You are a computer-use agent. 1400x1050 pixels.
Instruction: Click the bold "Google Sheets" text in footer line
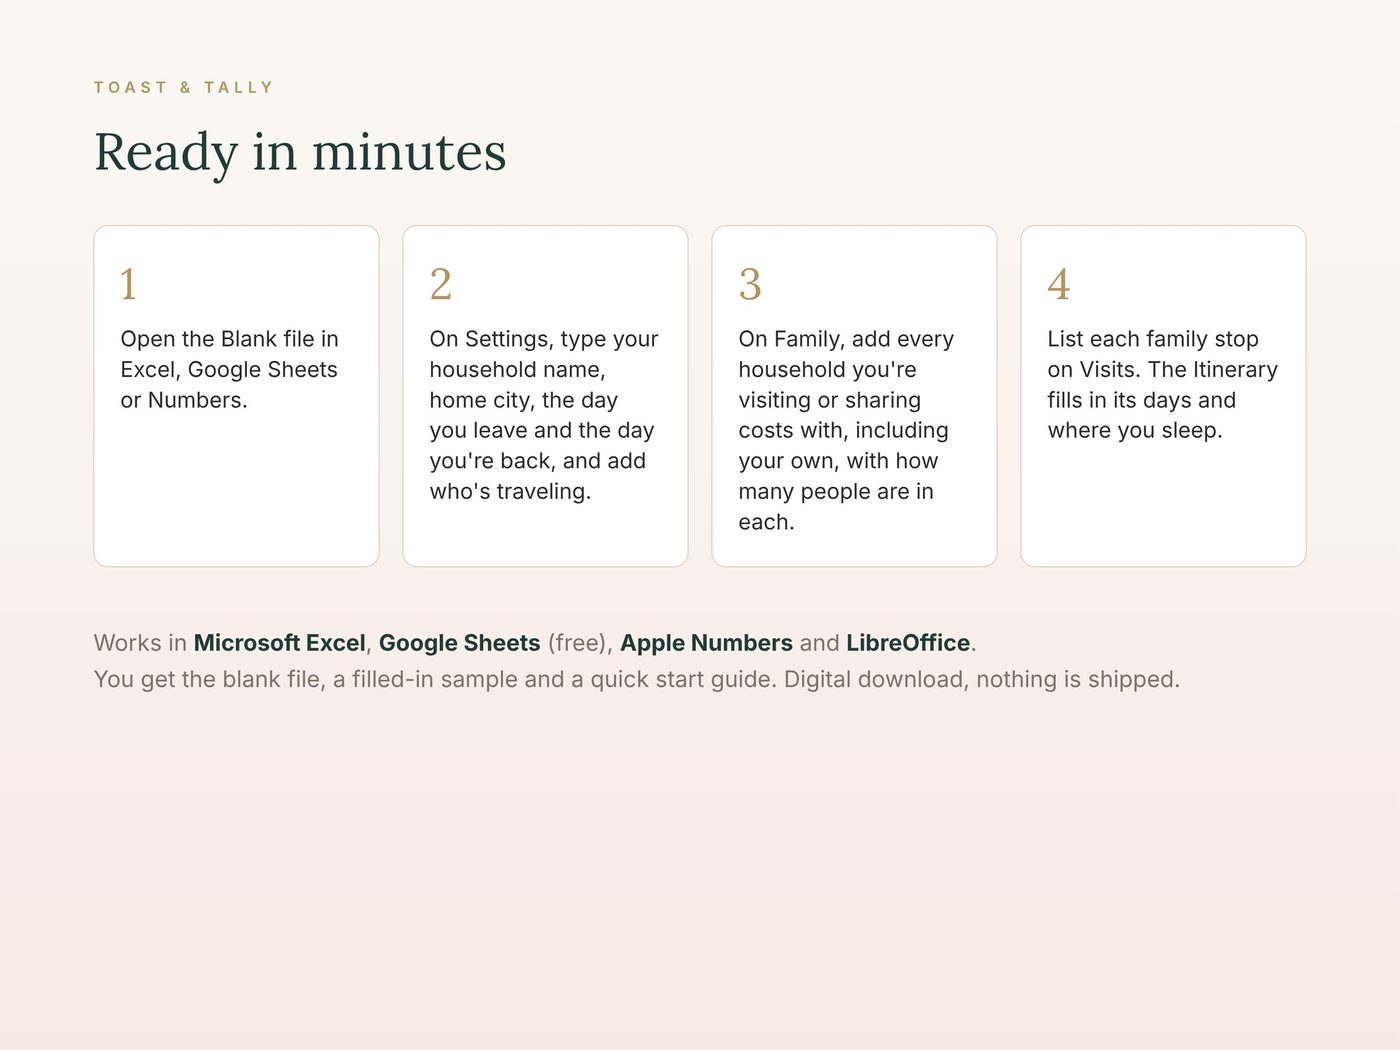coord(460,643)
